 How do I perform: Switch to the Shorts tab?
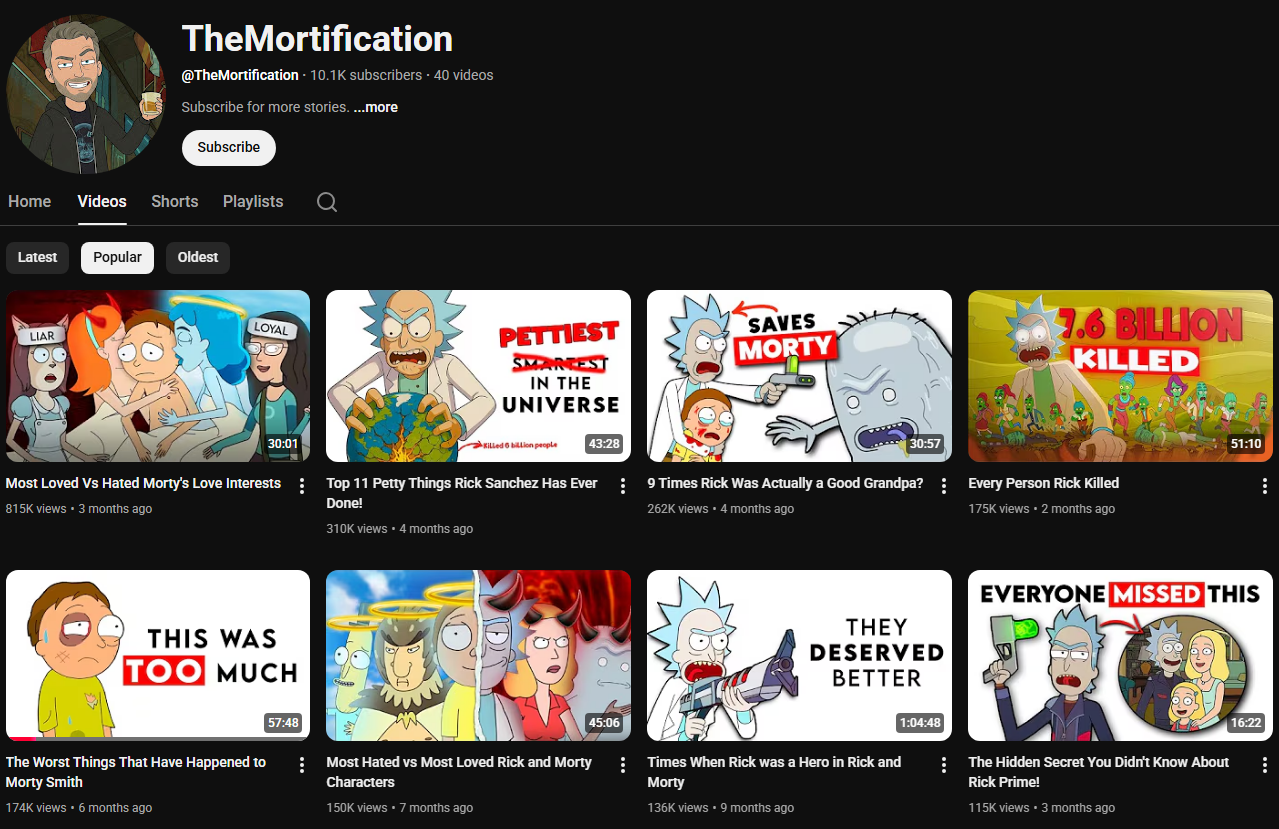(175, 201)
